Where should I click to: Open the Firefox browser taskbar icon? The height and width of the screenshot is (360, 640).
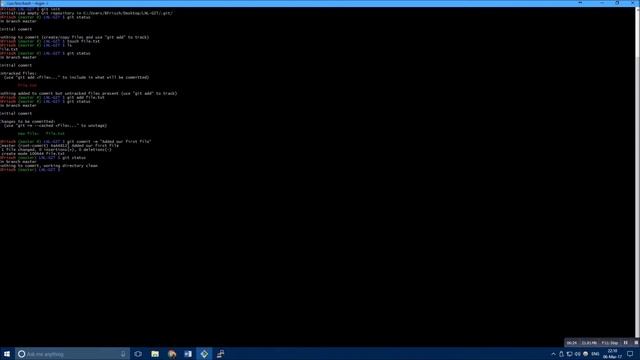coord(172,354)
